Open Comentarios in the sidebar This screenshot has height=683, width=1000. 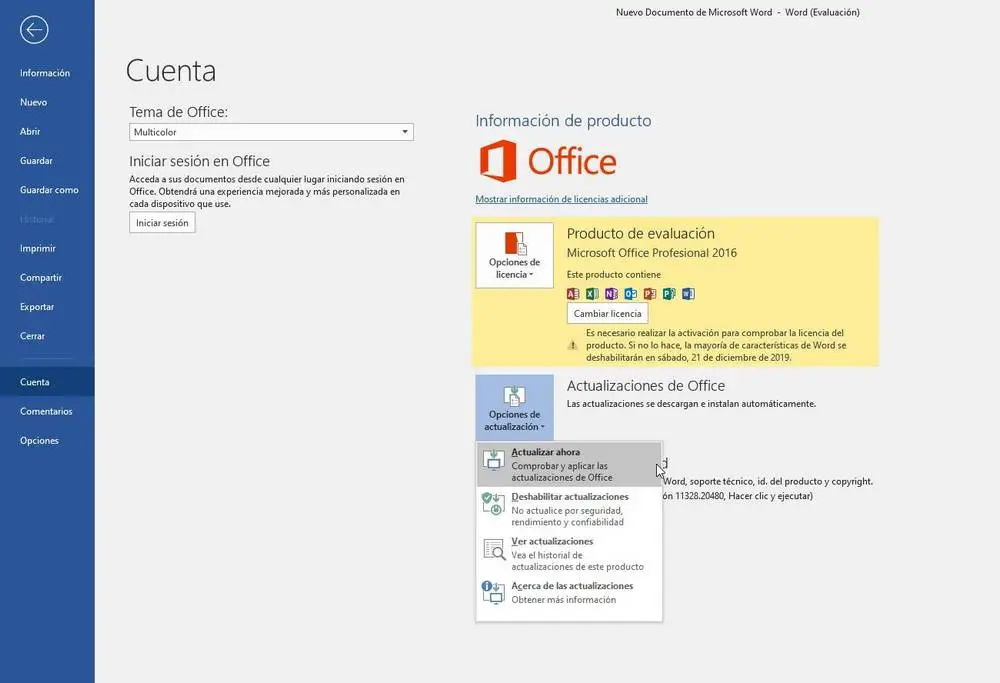(x=47, y=411)
